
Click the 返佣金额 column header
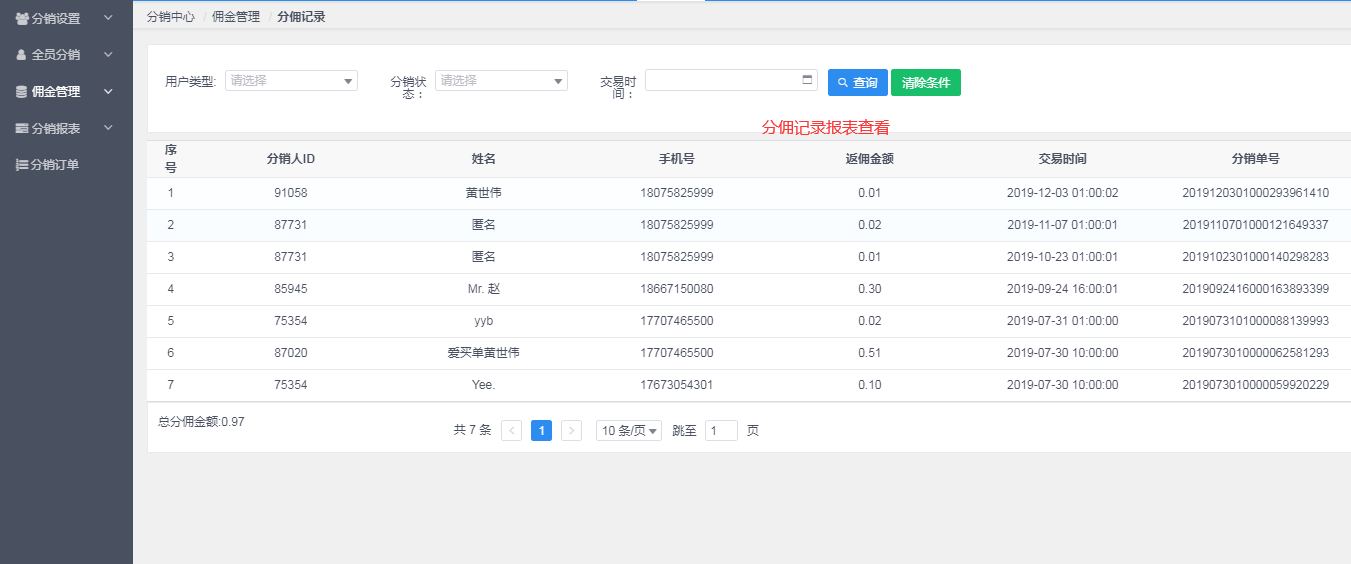869,159
